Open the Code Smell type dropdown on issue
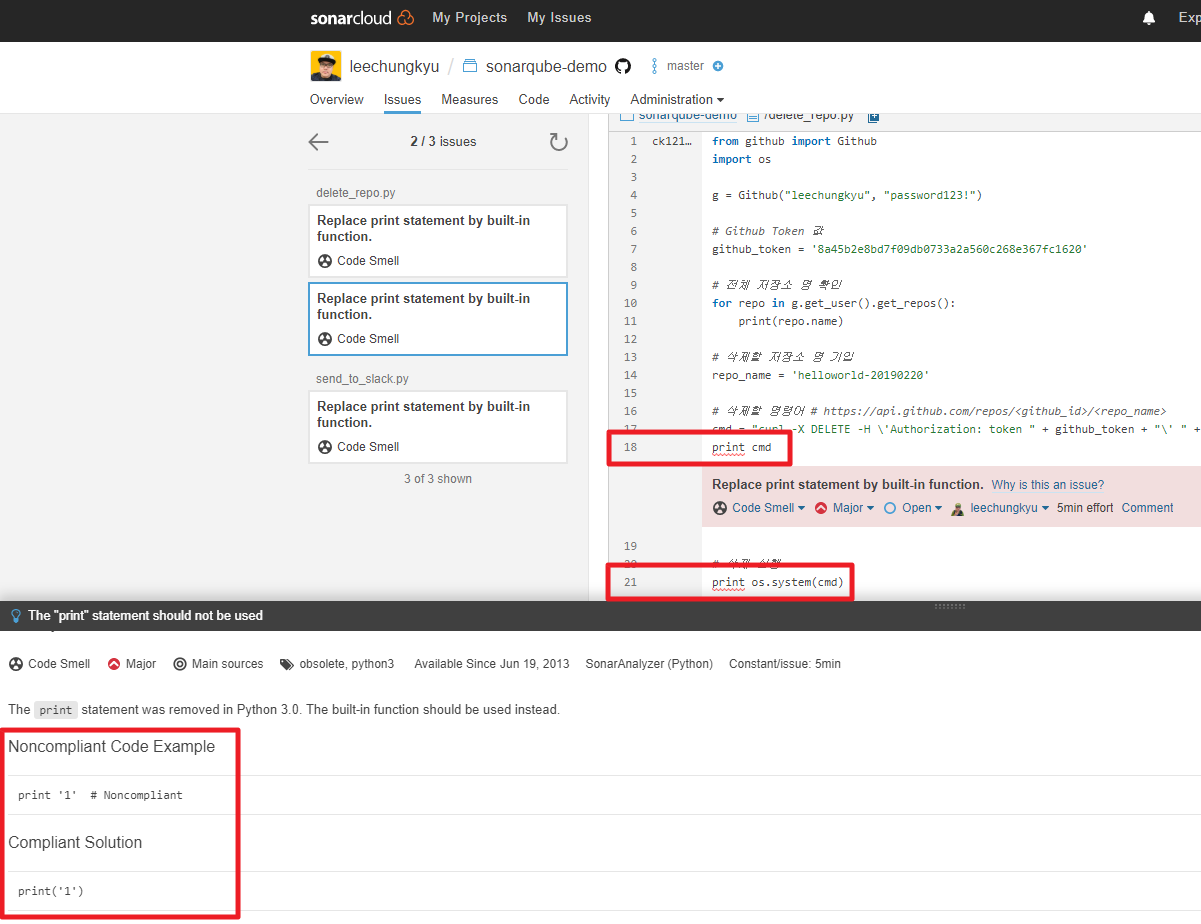Screen dimensions: 1201x924 click(759, 508)
